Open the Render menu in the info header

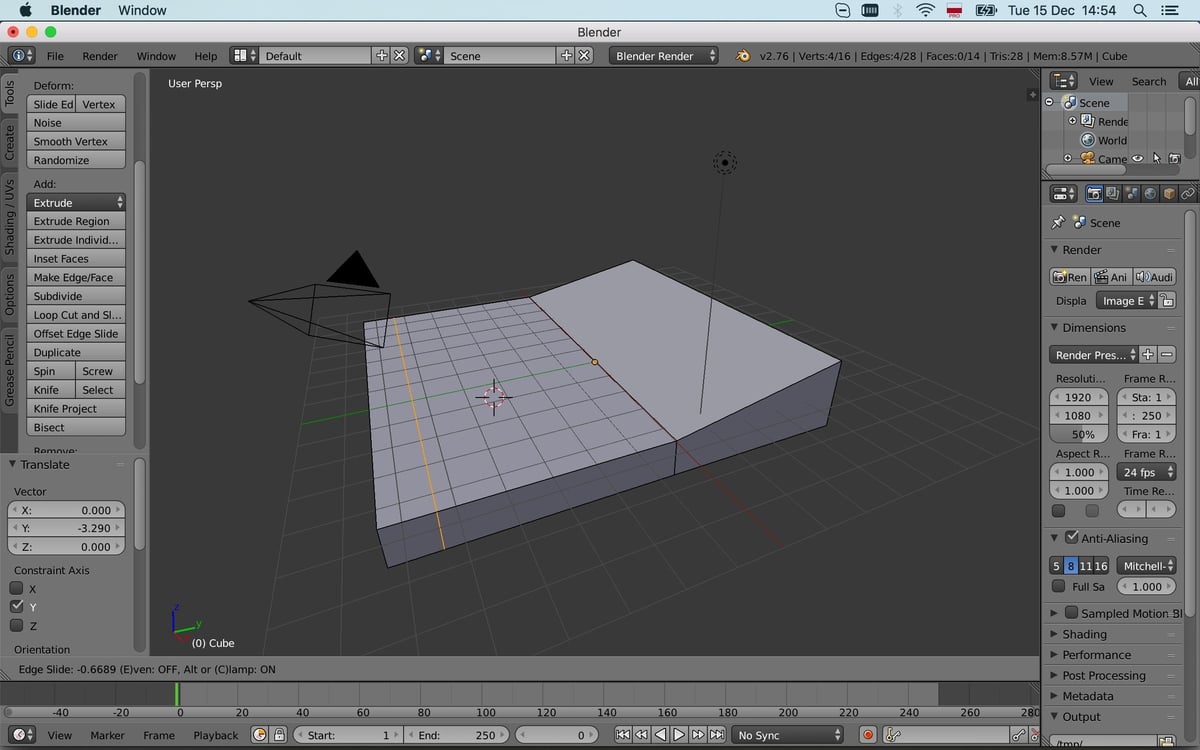[x=99, y=56]
